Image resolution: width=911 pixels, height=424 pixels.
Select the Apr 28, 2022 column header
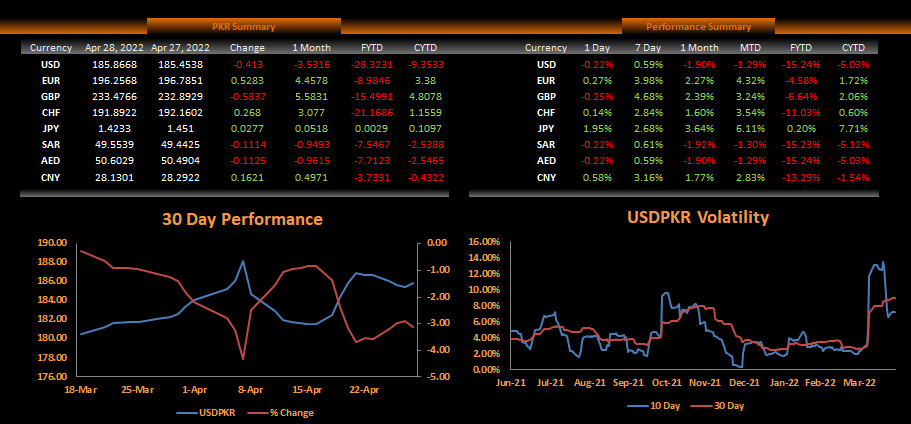click(113, 47)
